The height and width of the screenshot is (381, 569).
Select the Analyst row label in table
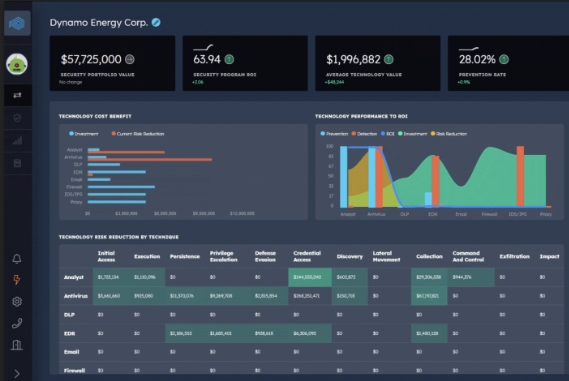click(74, 277)
